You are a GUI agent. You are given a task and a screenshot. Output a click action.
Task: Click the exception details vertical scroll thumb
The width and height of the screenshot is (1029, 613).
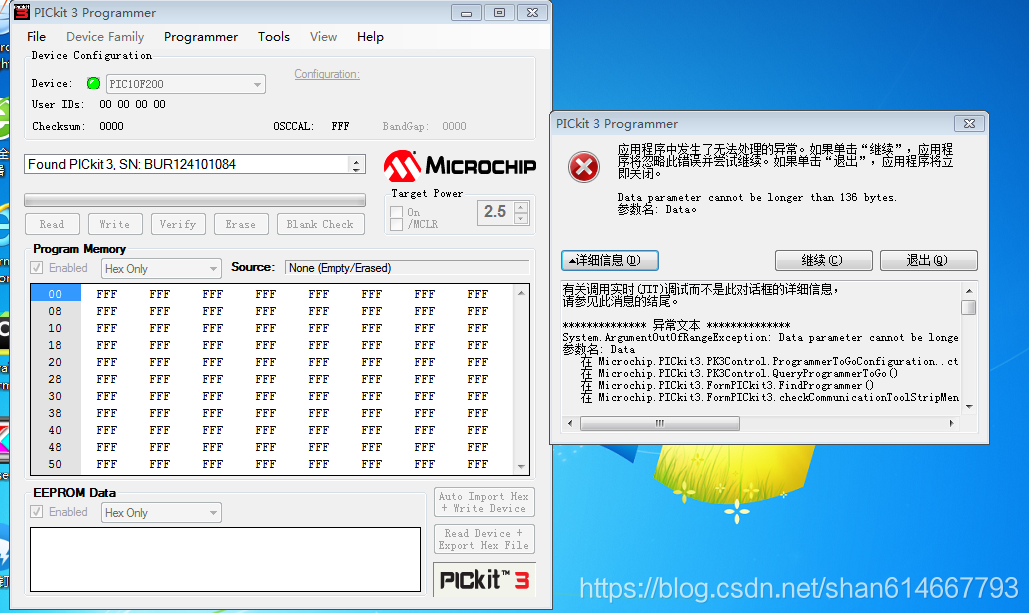coord(969,307)
